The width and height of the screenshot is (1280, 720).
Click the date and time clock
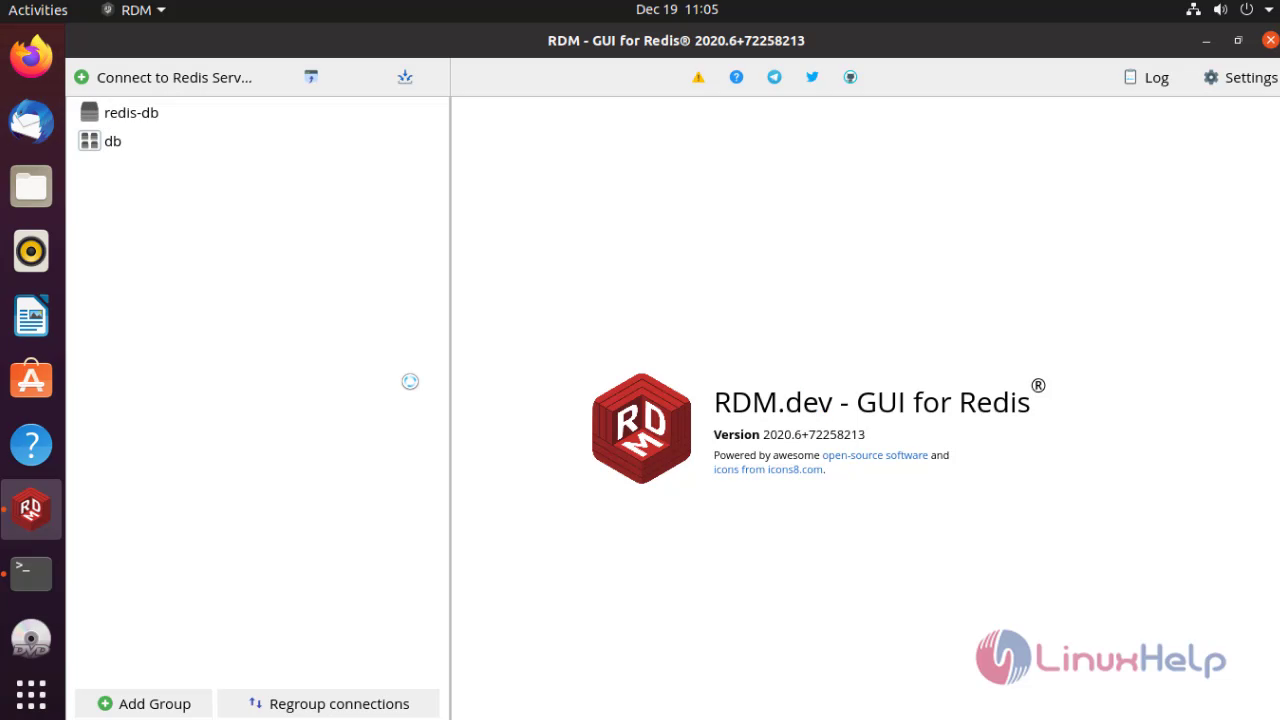677,10
